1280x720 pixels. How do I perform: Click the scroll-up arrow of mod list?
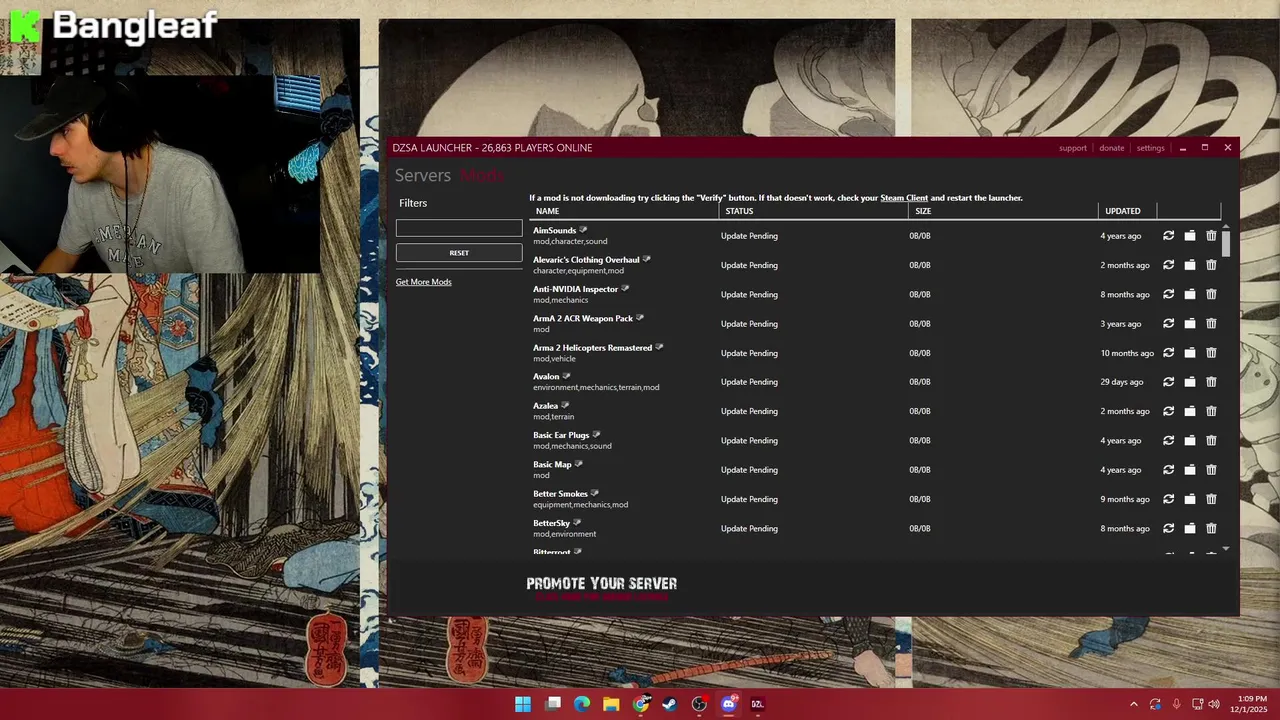(x=1226, y=226)
